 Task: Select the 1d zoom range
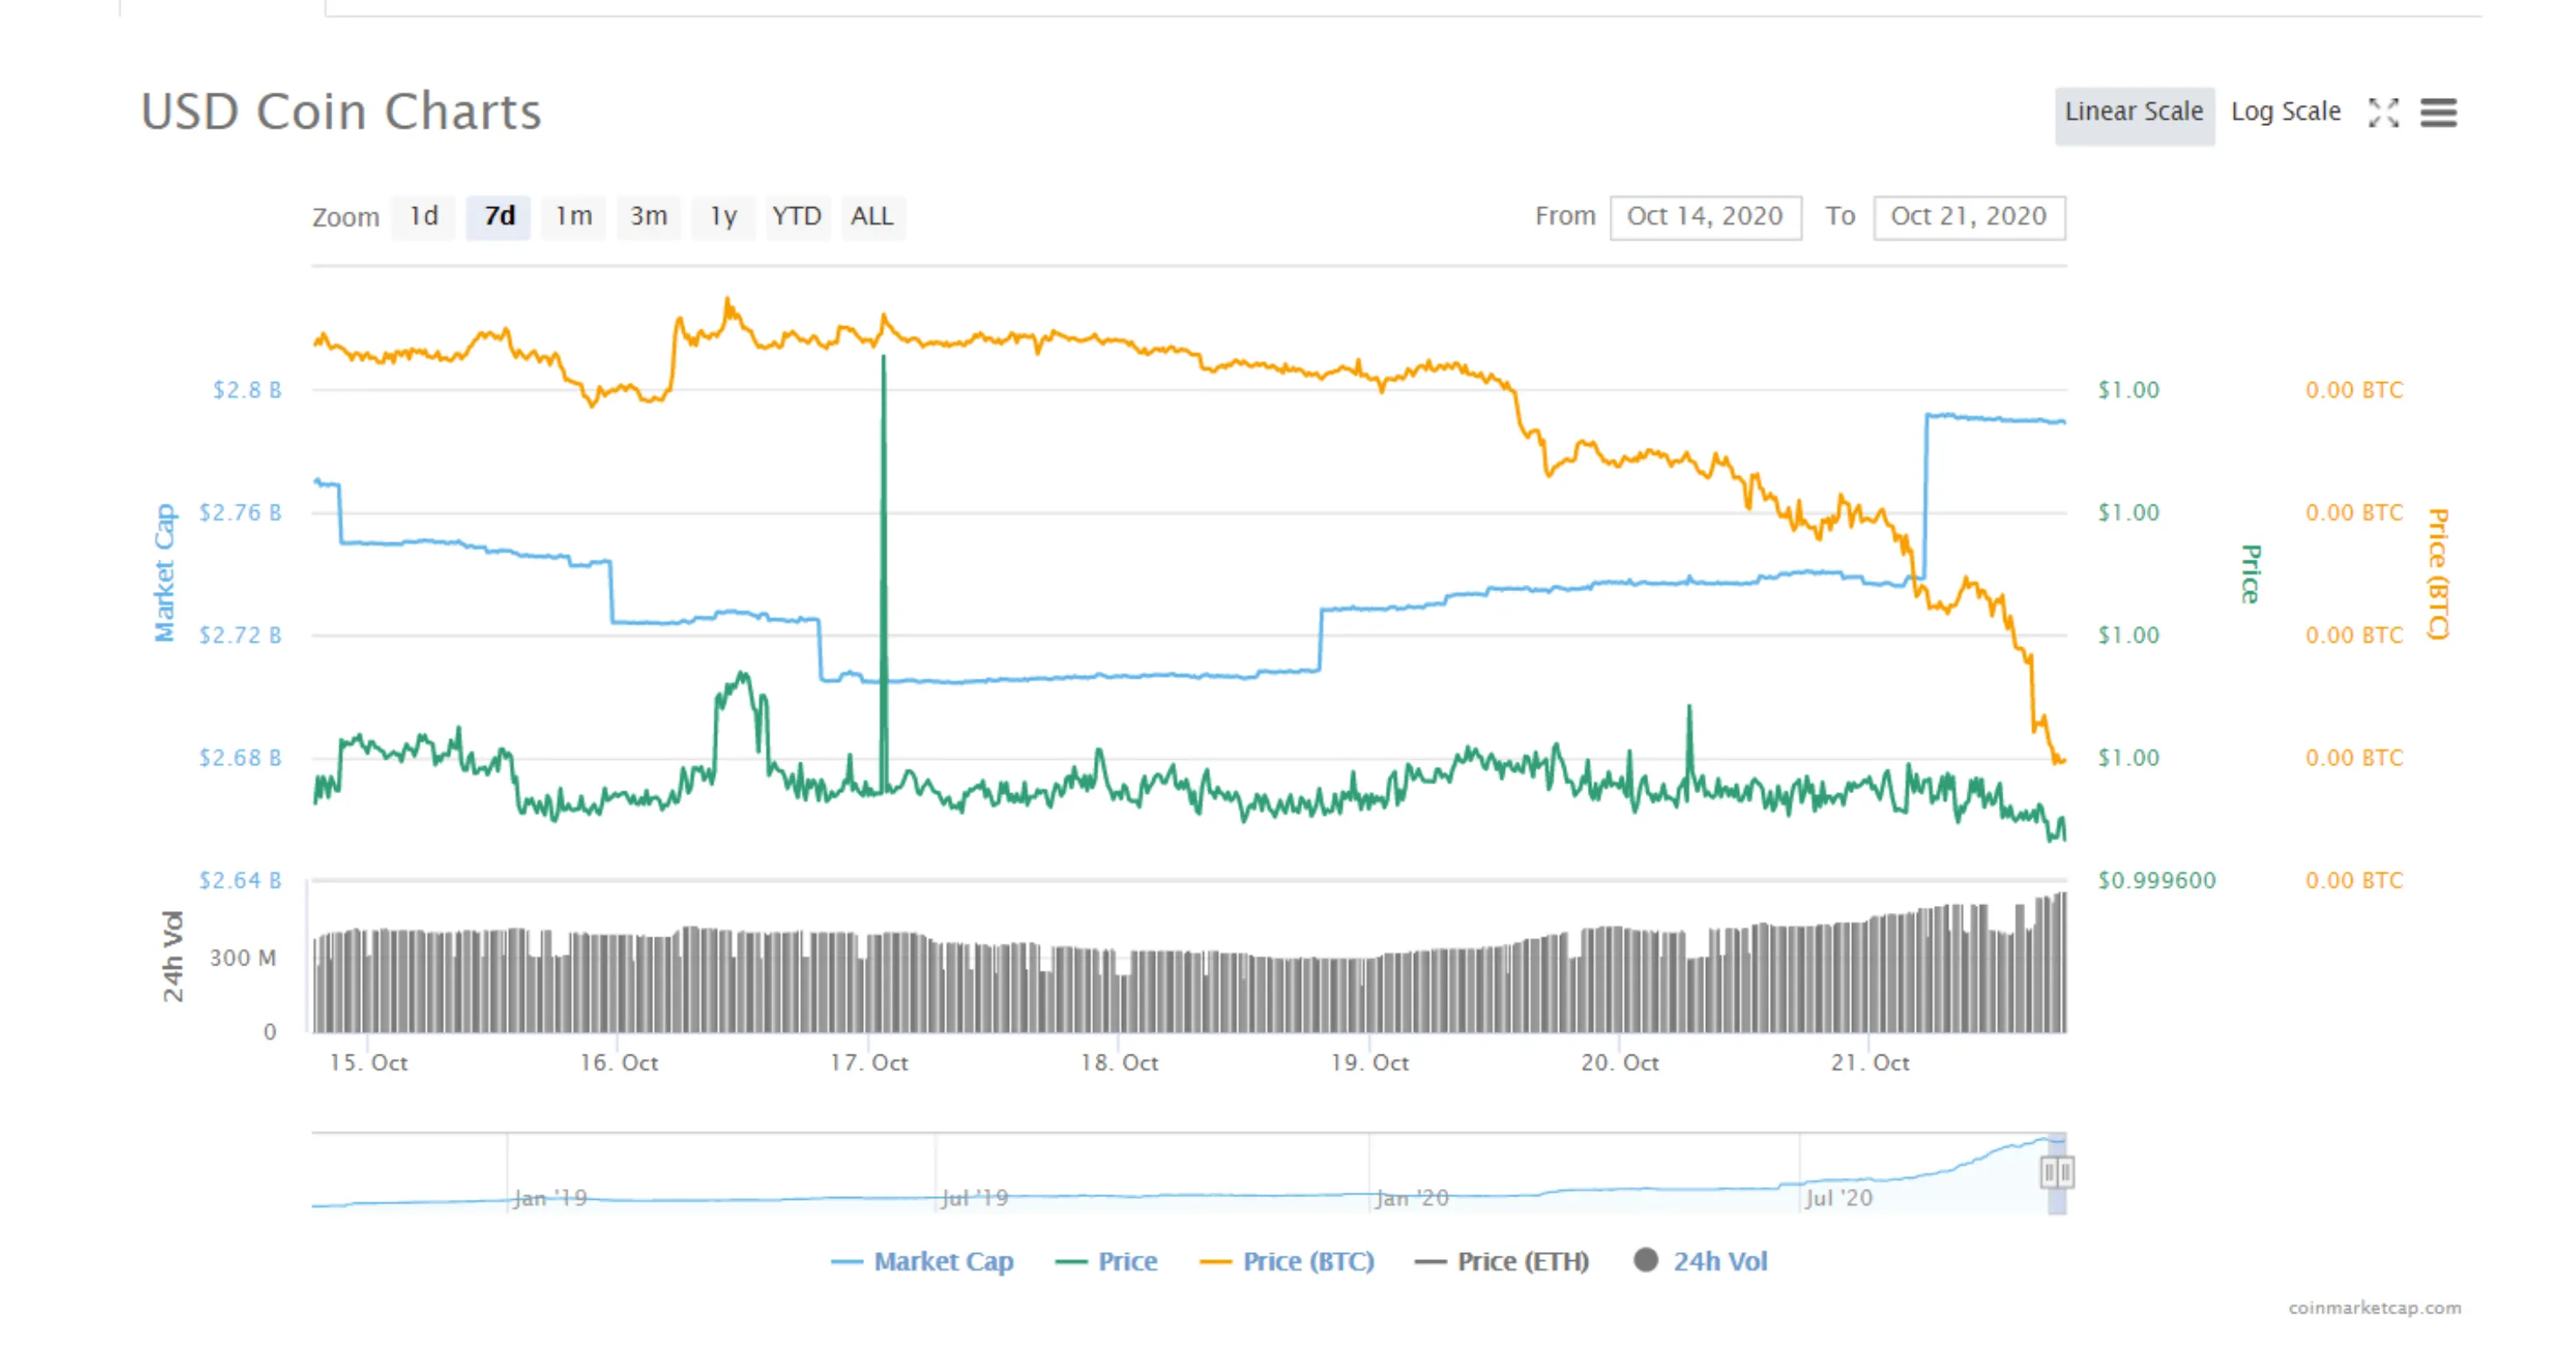click(423, 216)
